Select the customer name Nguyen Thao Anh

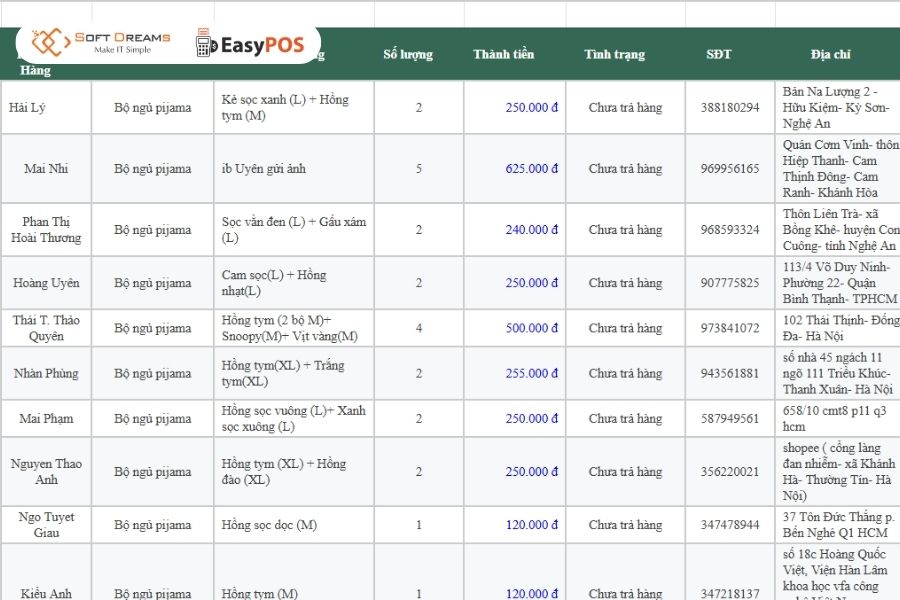coord(46,471)
